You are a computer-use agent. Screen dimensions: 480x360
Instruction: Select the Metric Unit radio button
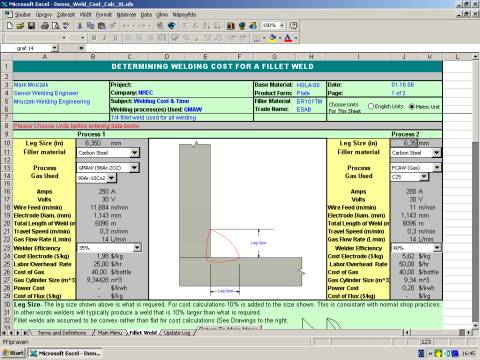pos(412,107)
